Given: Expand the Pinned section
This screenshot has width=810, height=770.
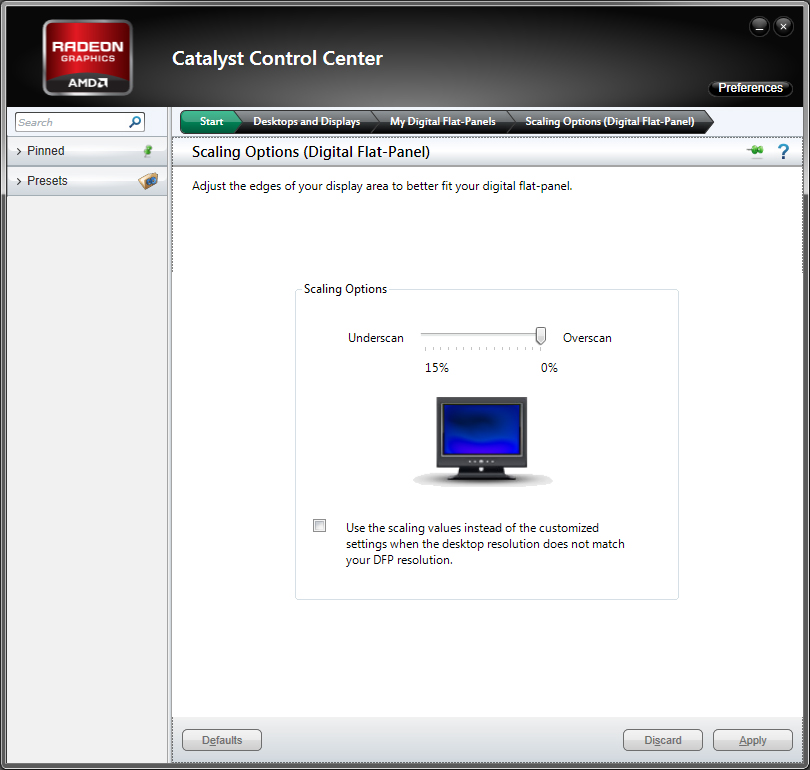Looking at the screenshot, I should coord(87,151).
